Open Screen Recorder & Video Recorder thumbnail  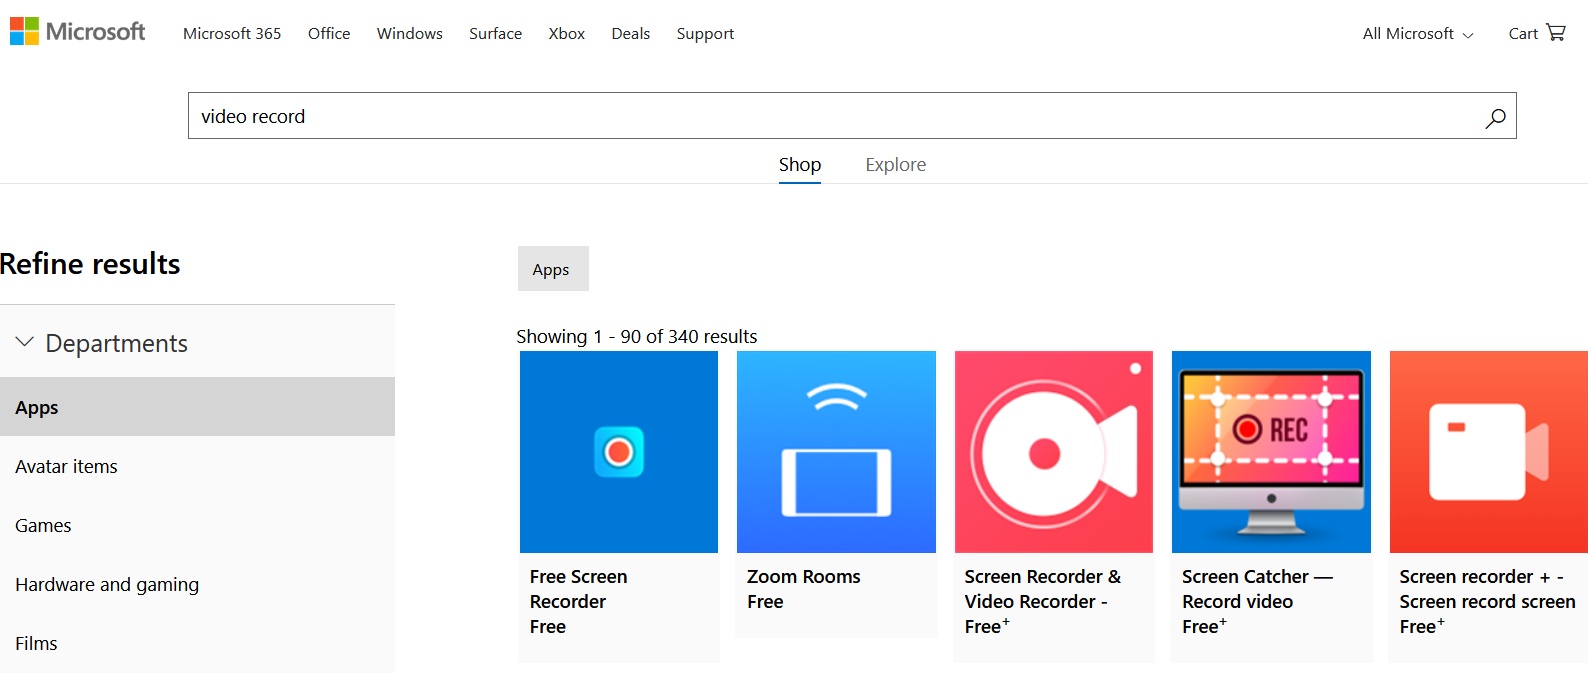click(1054, 452)
